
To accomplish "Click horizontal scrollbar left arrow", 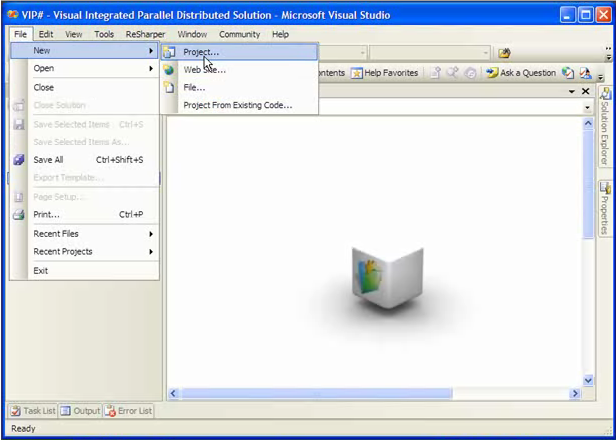I will [174, 393].
